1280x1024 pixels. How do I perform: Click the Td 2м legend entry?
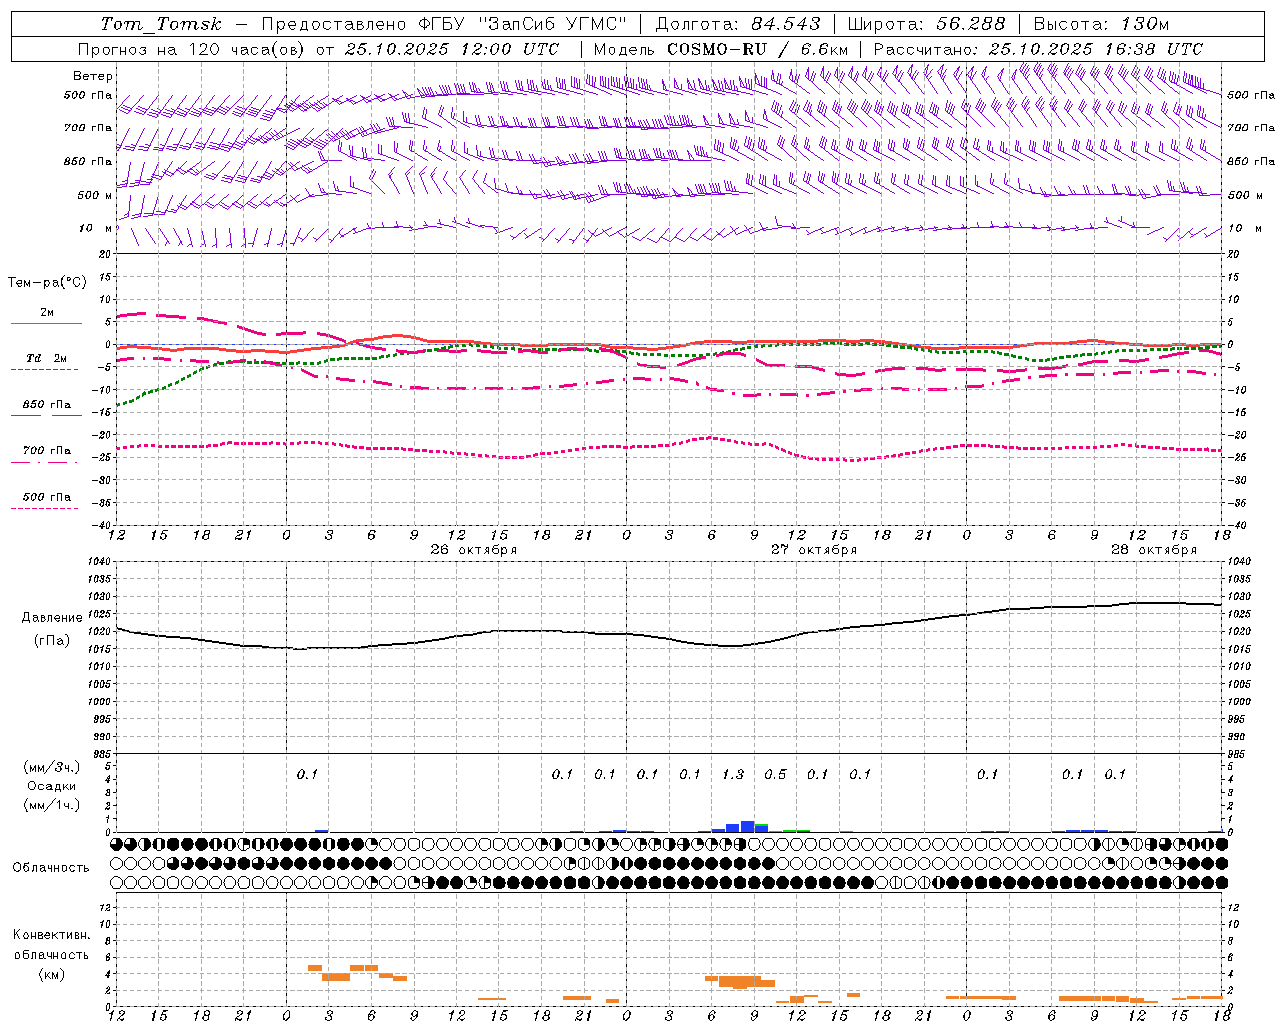coord(47,358)
